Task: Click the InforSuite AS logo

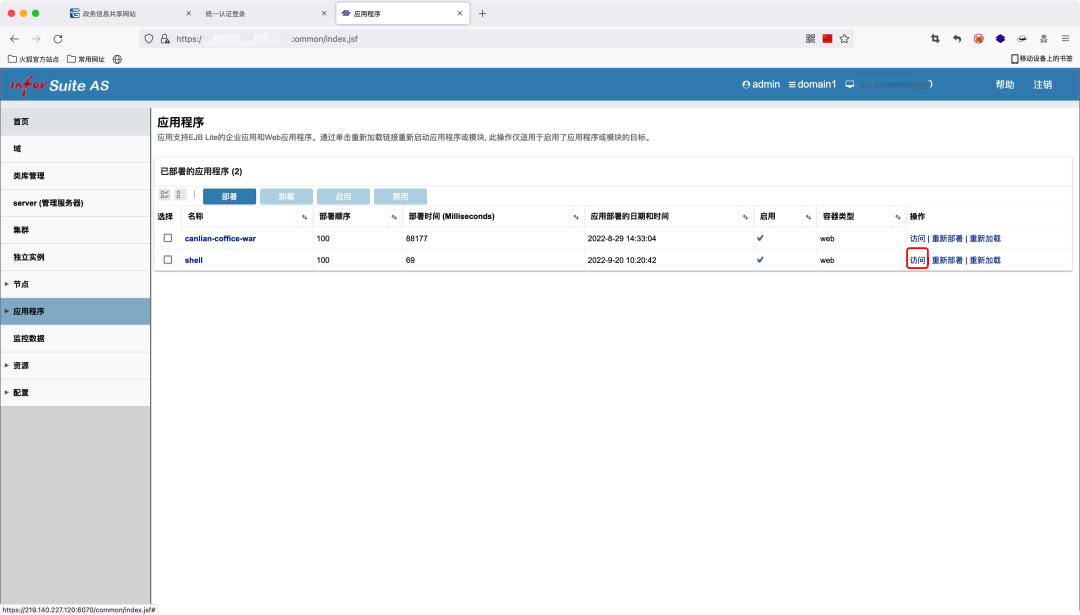Action: click(x=60, y=85)
